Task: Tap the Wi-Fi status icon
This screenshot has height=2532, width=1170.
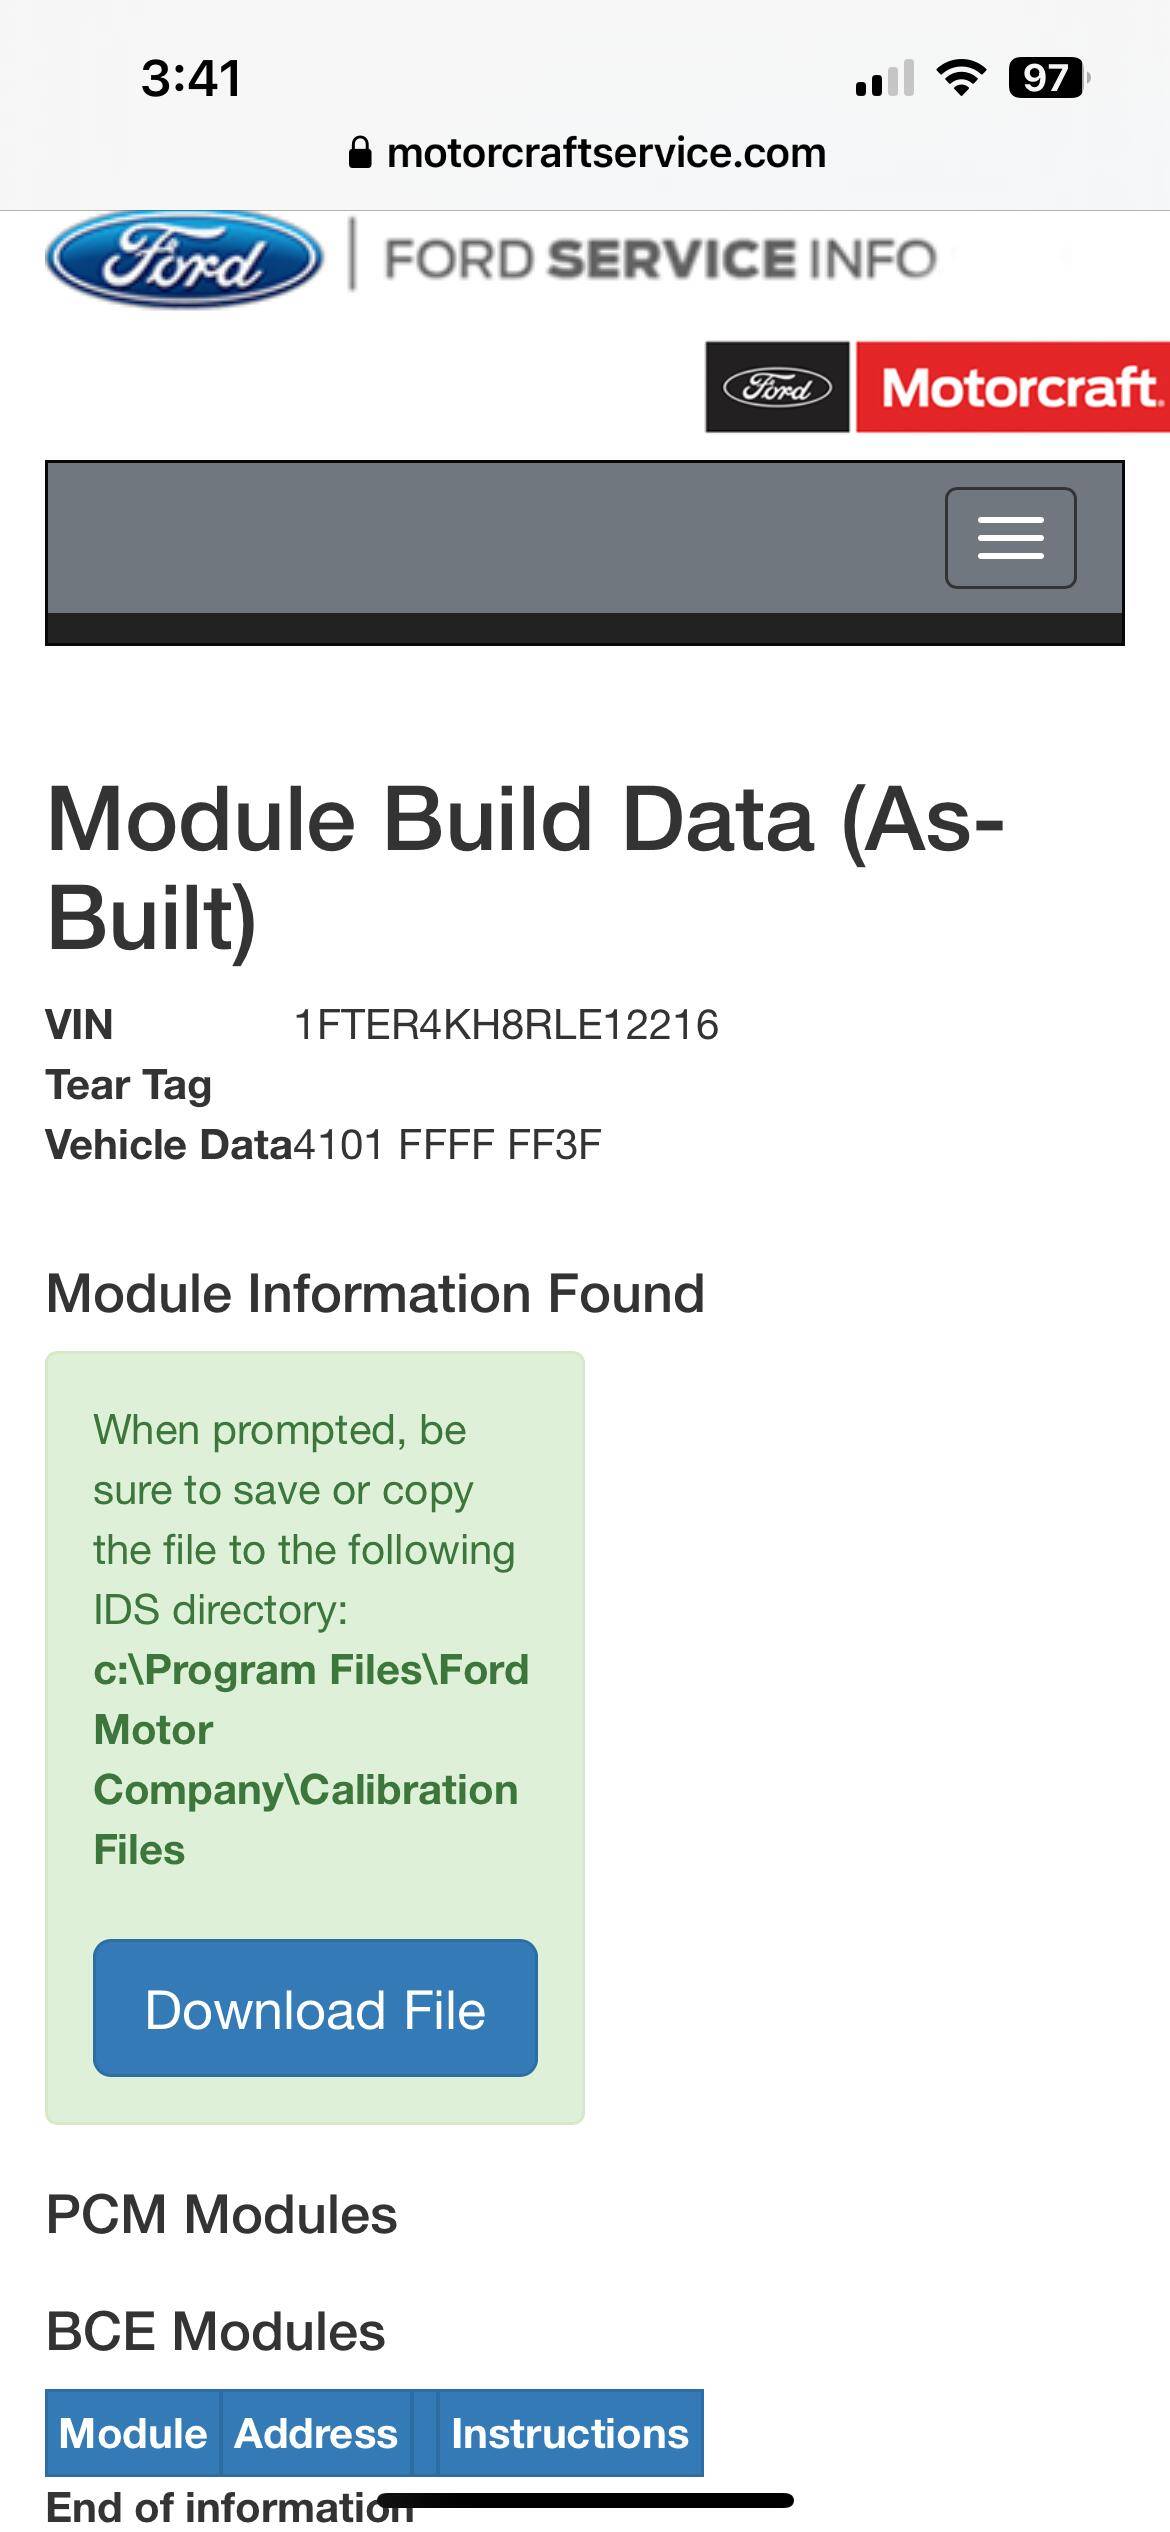Action: [961, 77]
